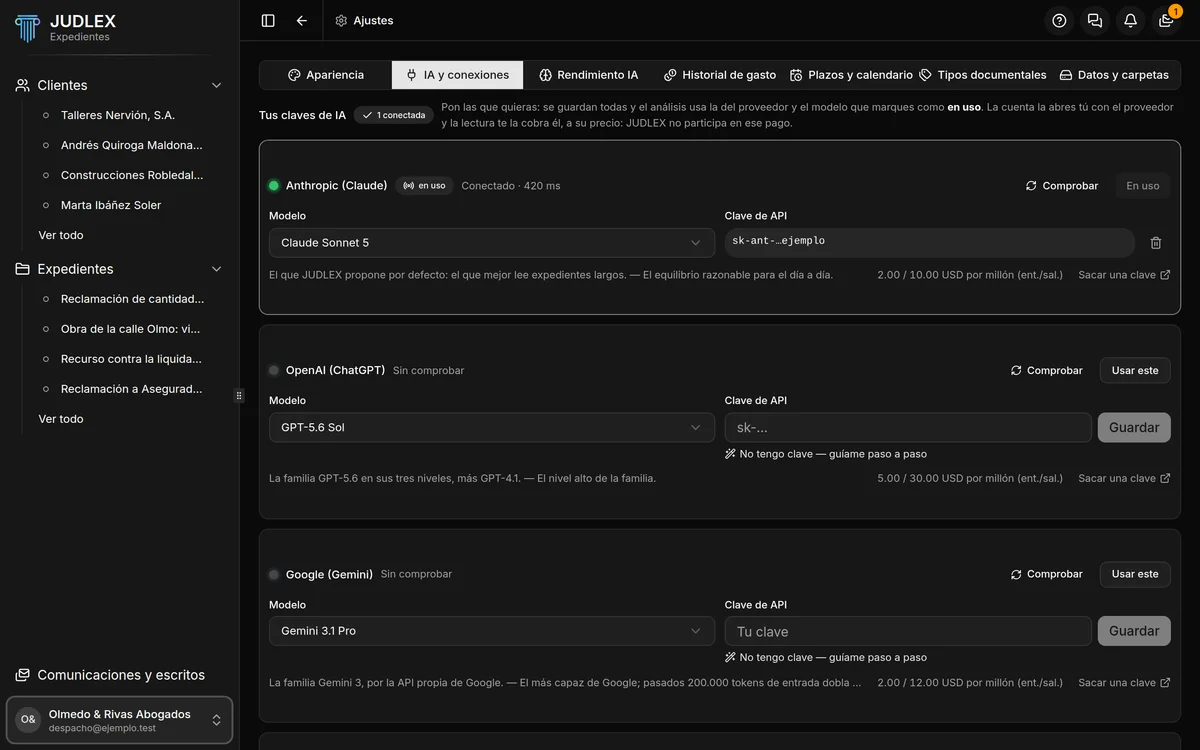Screen dimensions: 1200x750
Task: Click the sidebar resize grip handle
Action: click(x=239, y=396)
